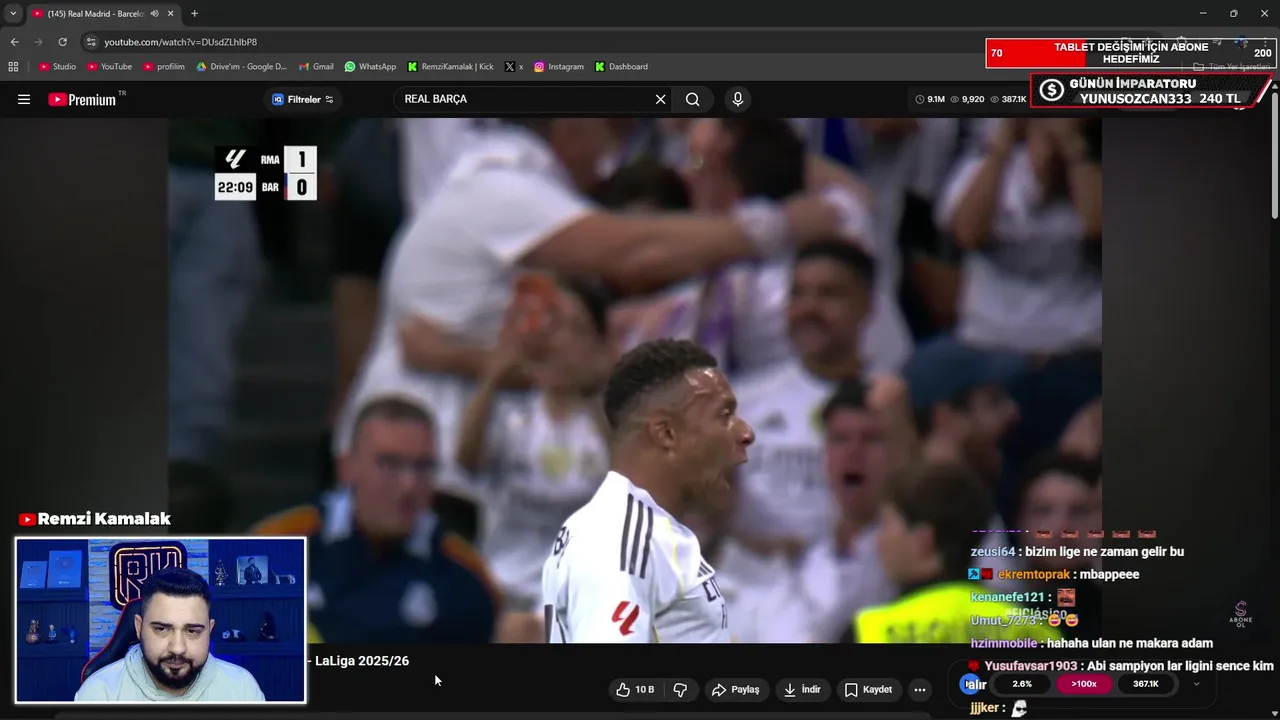Go back in the browser
Screen dimensions: 1280x720
[x=14, y=42]
